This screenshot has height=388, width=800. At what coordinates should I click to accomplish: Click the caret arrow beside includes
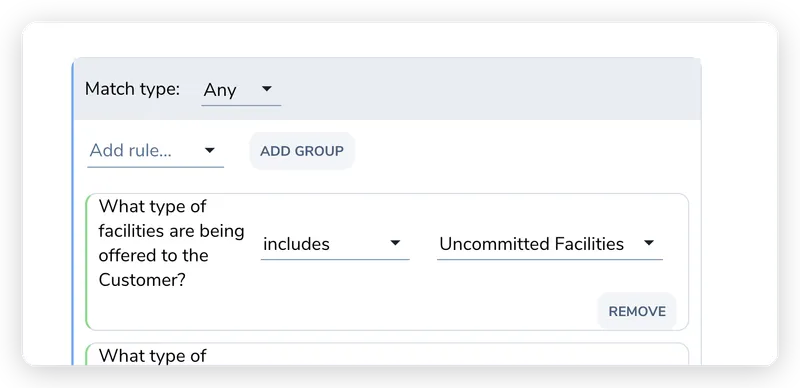395,243
